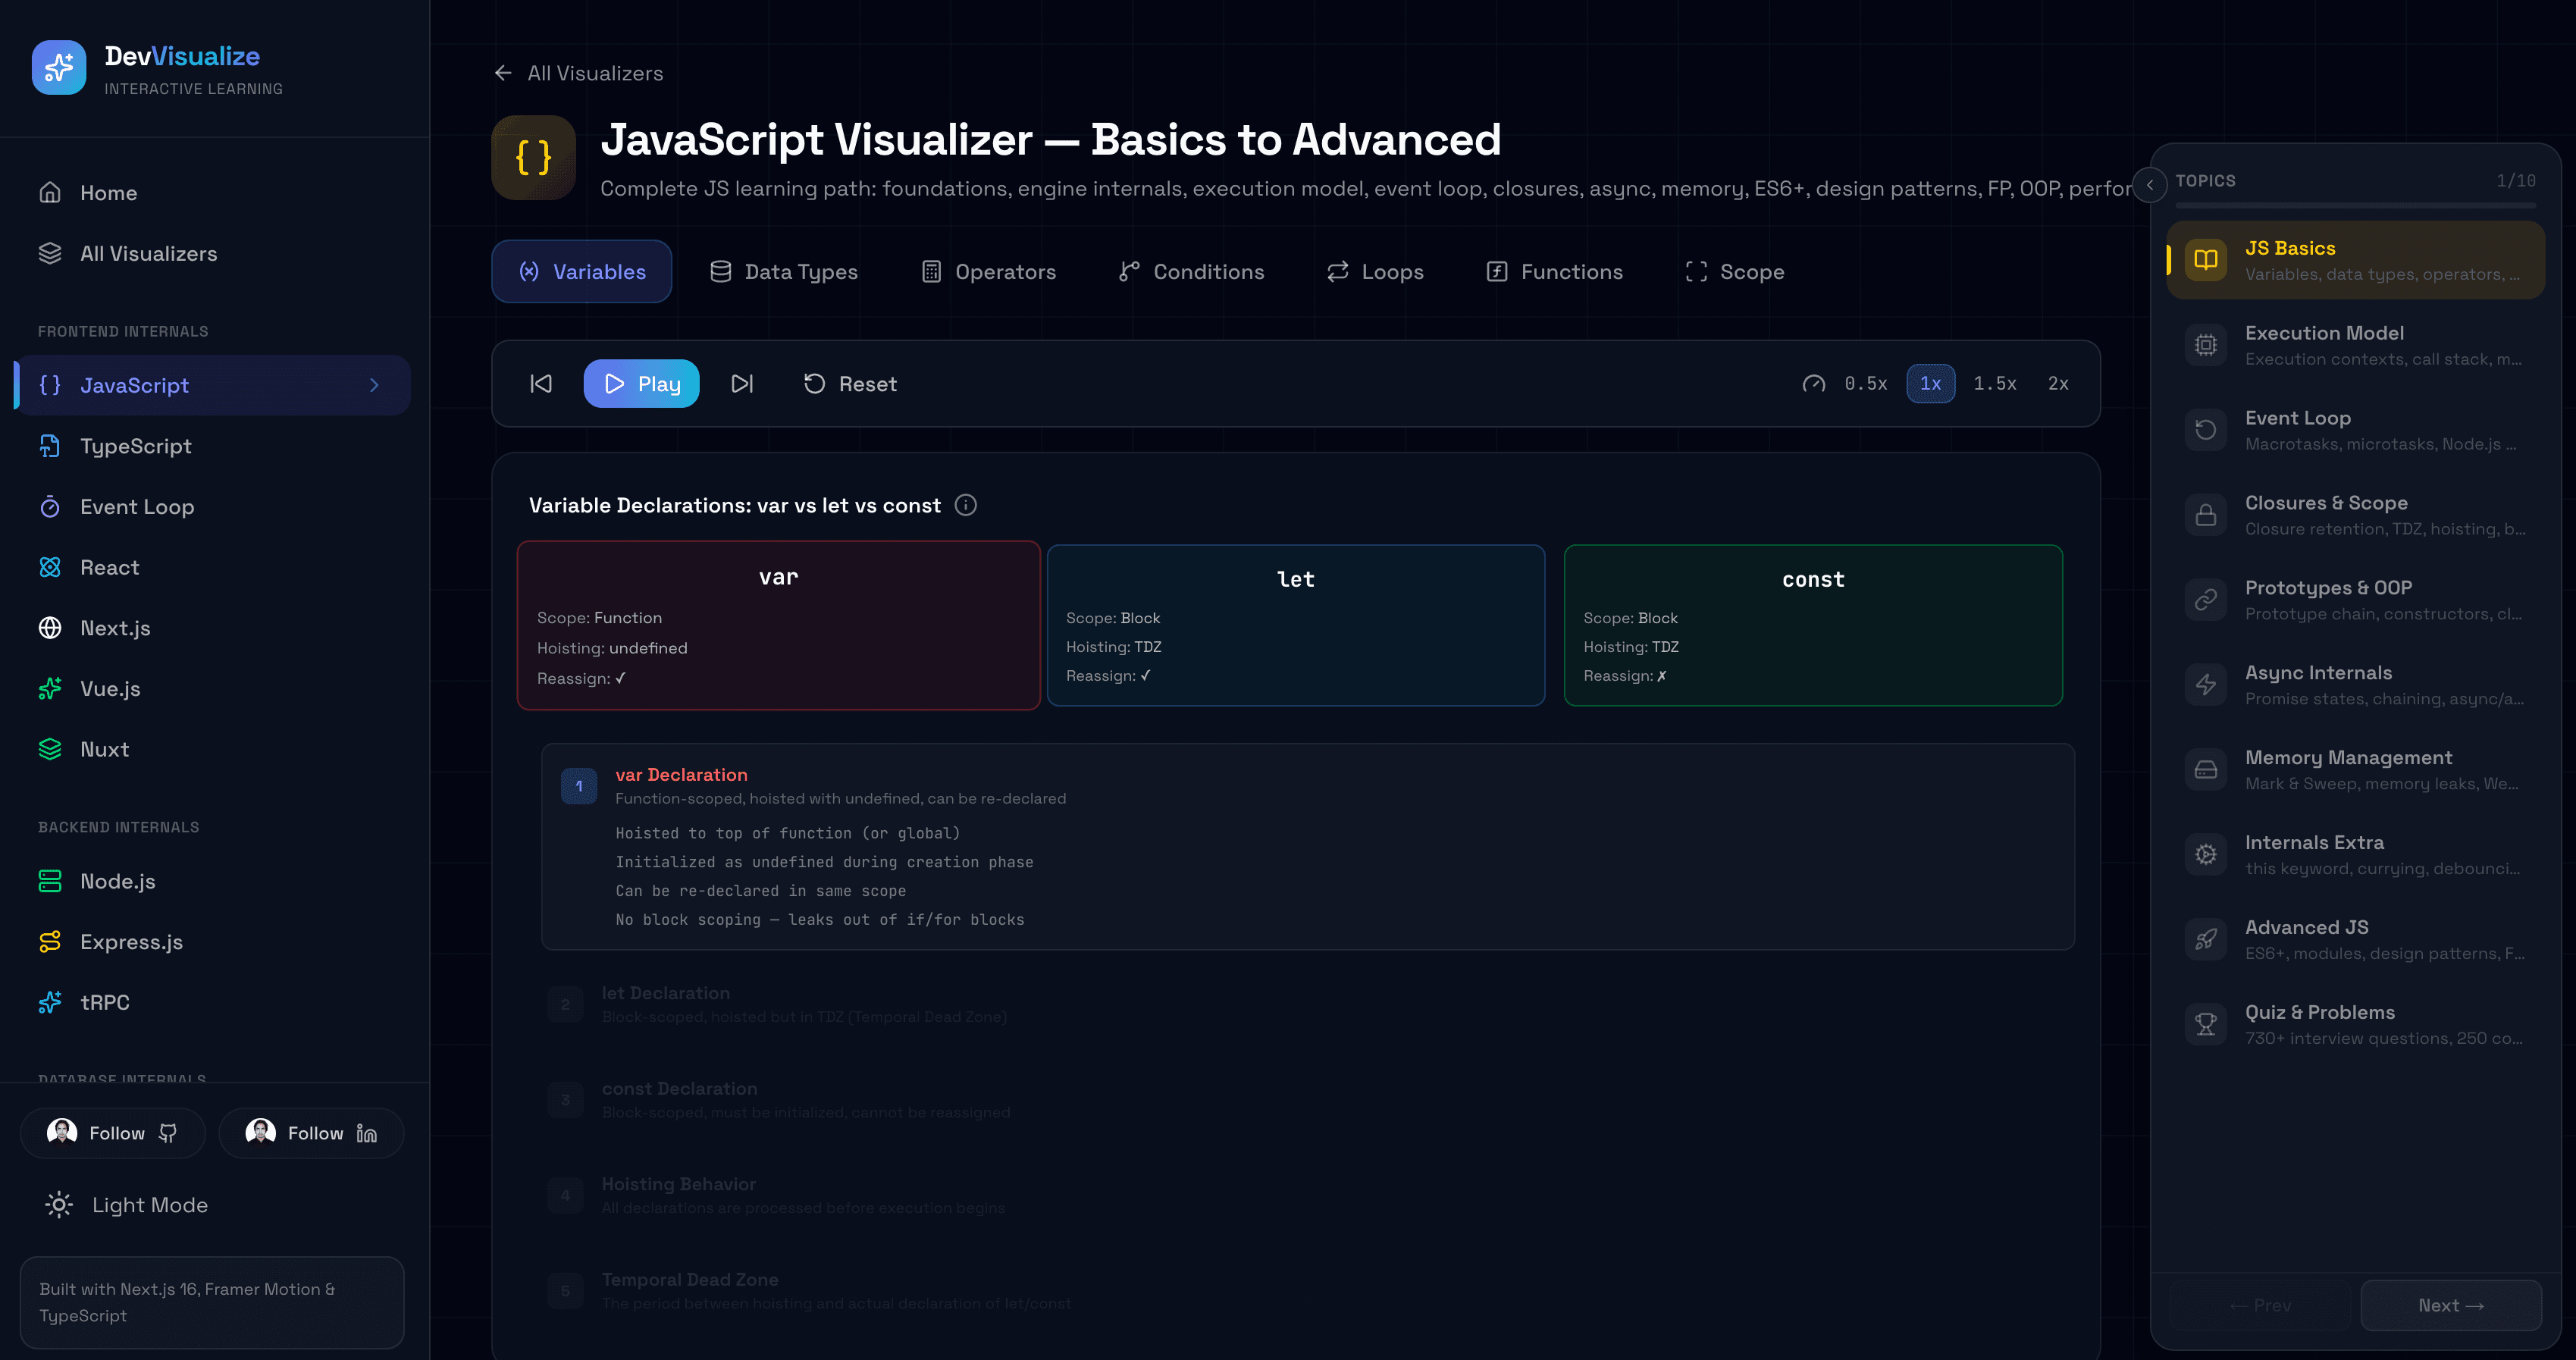Click the topics progress bar

[x=2356, y=206]
